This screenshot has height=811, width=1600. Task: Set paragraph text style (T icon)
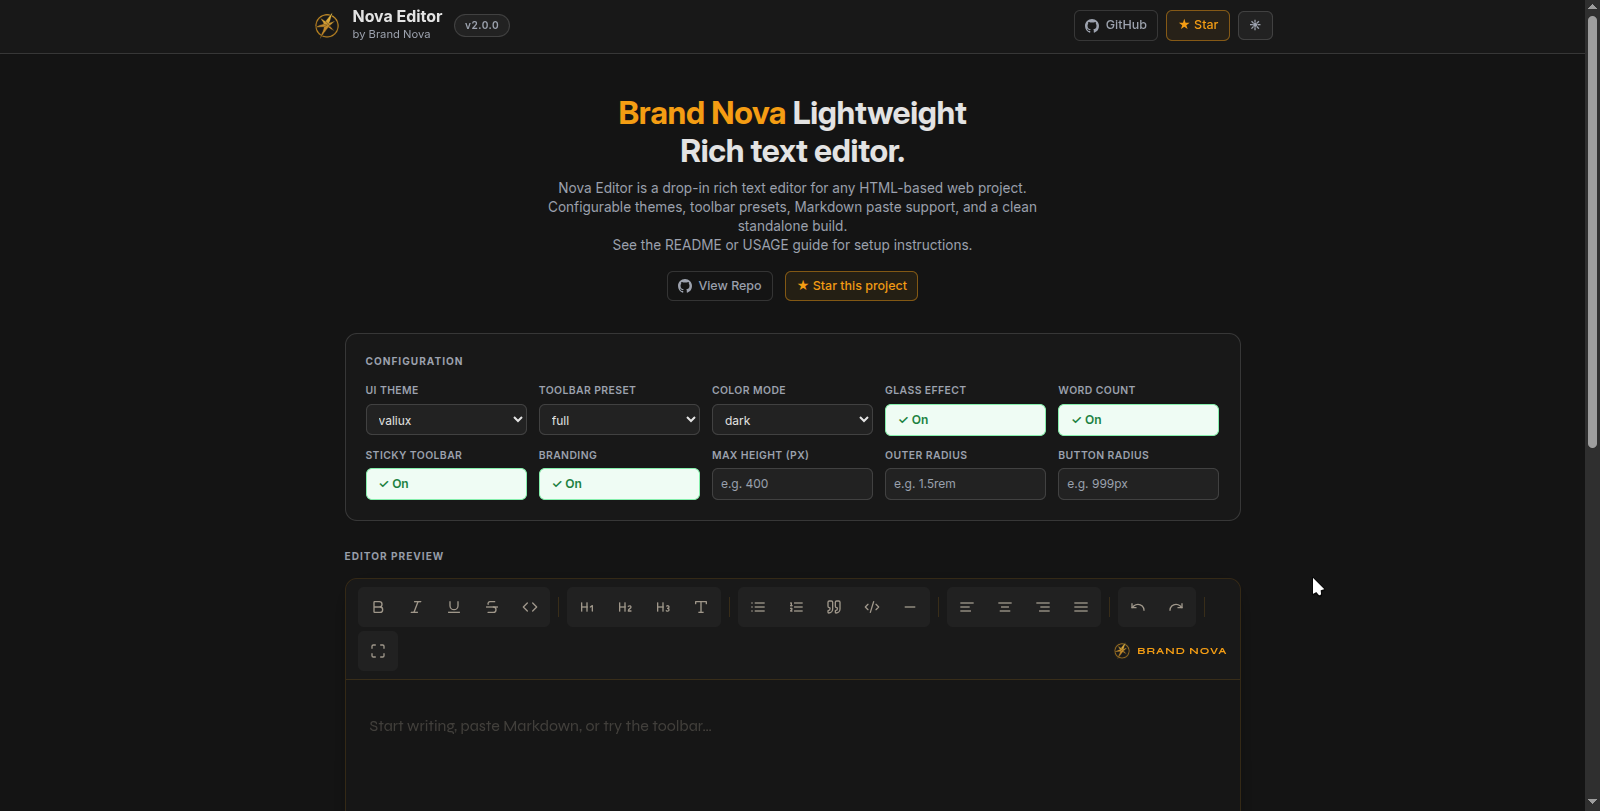point(701,607)
